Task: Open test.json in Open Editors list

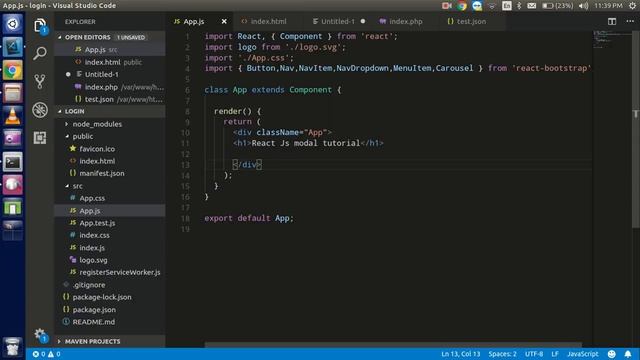Action: pyautogui.click(x=110, y=99)
